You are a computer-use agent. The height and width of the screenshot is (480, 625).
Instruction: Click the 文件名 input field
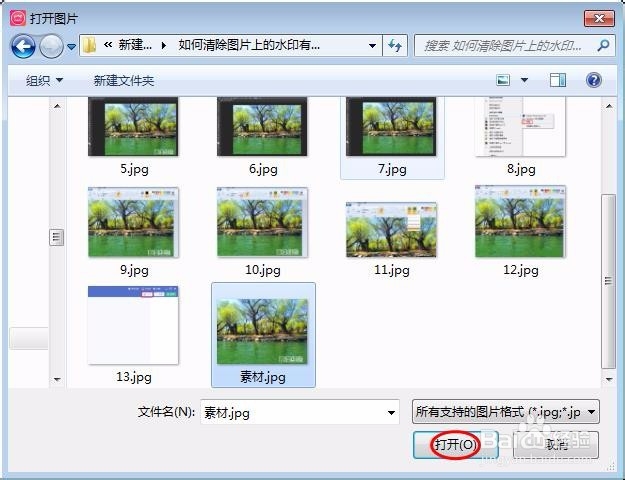pos(300,412)
